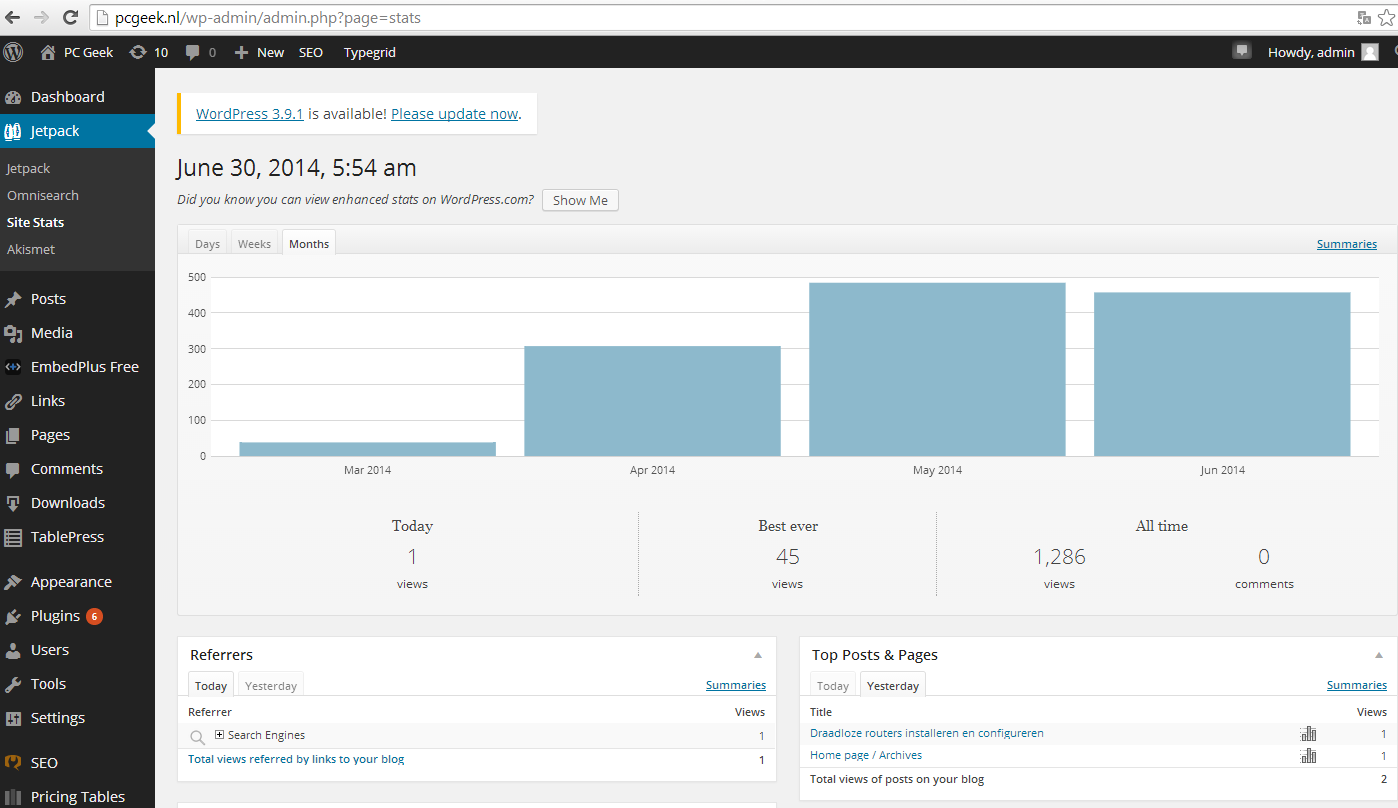Open the updates icon showing 10
1398x808 pixels.
coord(138,52)
